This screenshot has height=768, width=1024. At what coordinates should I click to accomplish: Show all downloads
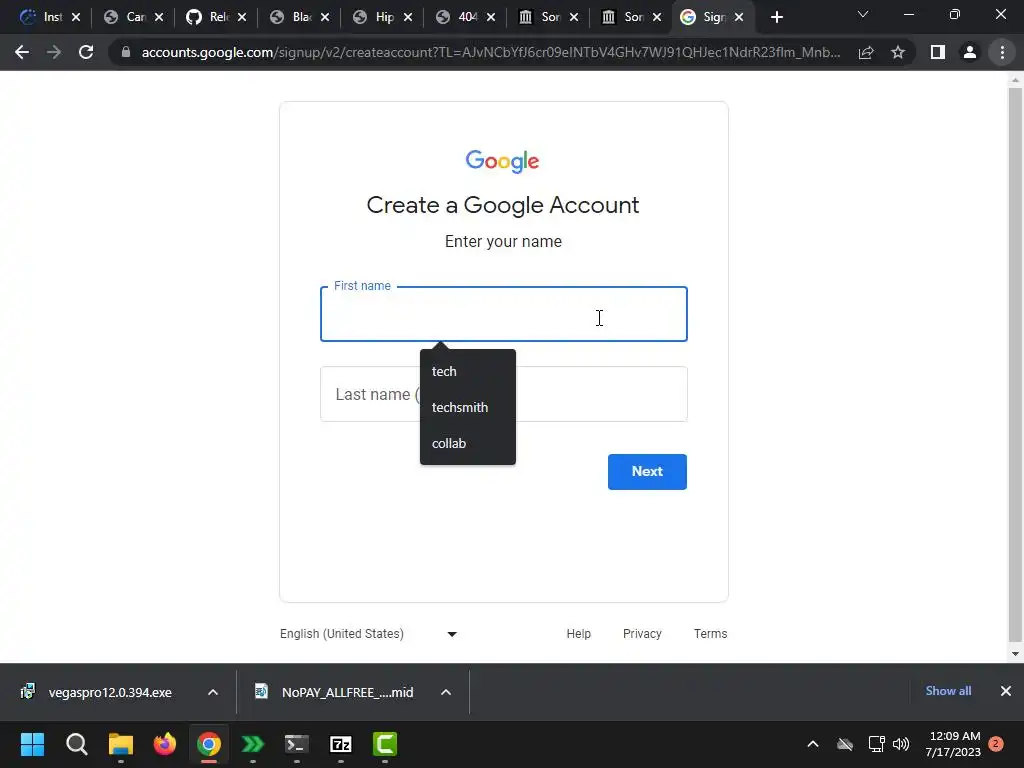click(948, 691)
